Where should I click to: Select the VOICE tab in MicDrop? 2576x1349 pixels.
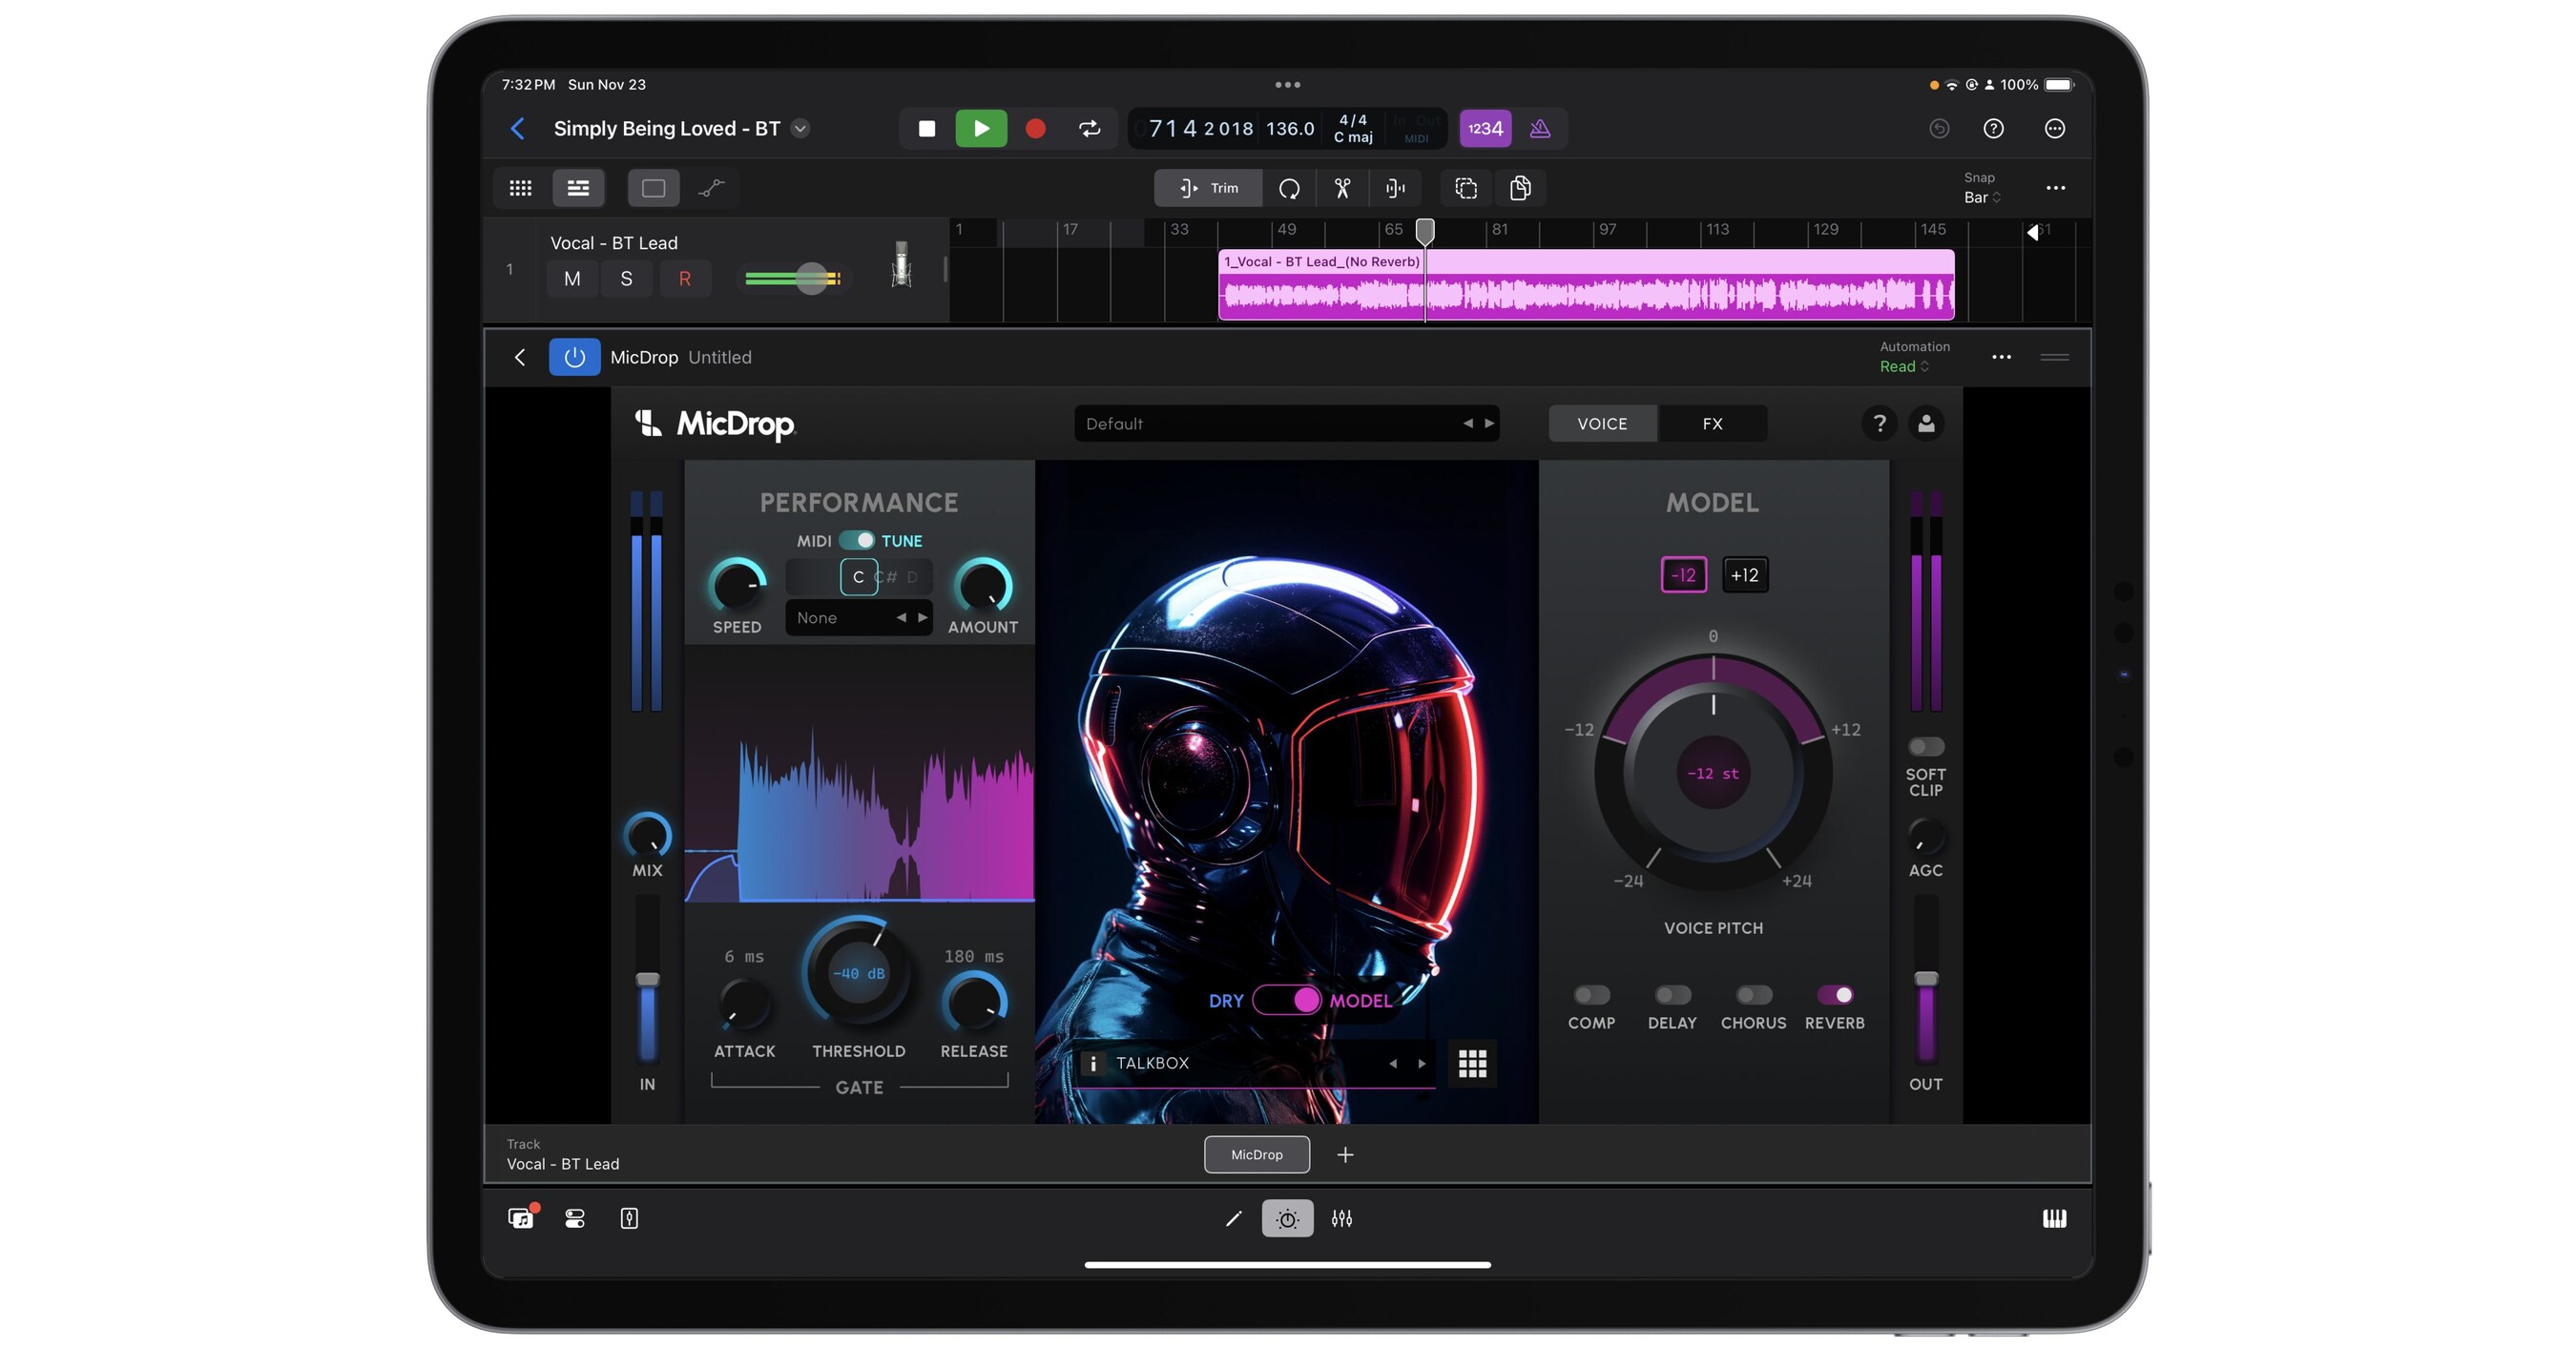1602,423
